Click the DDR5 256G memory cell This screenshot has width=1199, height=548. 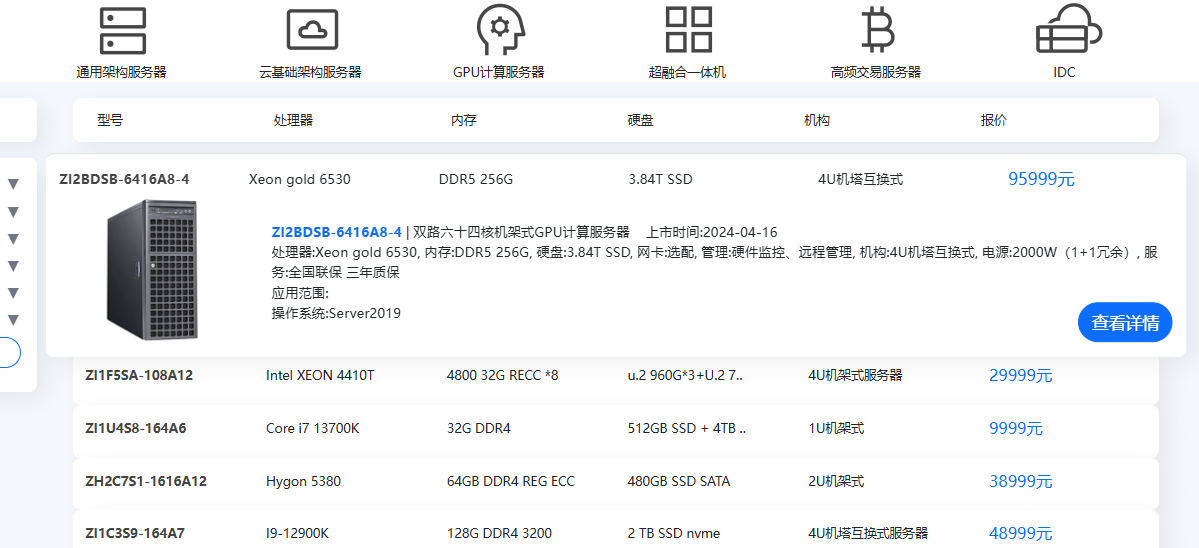tap(476, 180)
